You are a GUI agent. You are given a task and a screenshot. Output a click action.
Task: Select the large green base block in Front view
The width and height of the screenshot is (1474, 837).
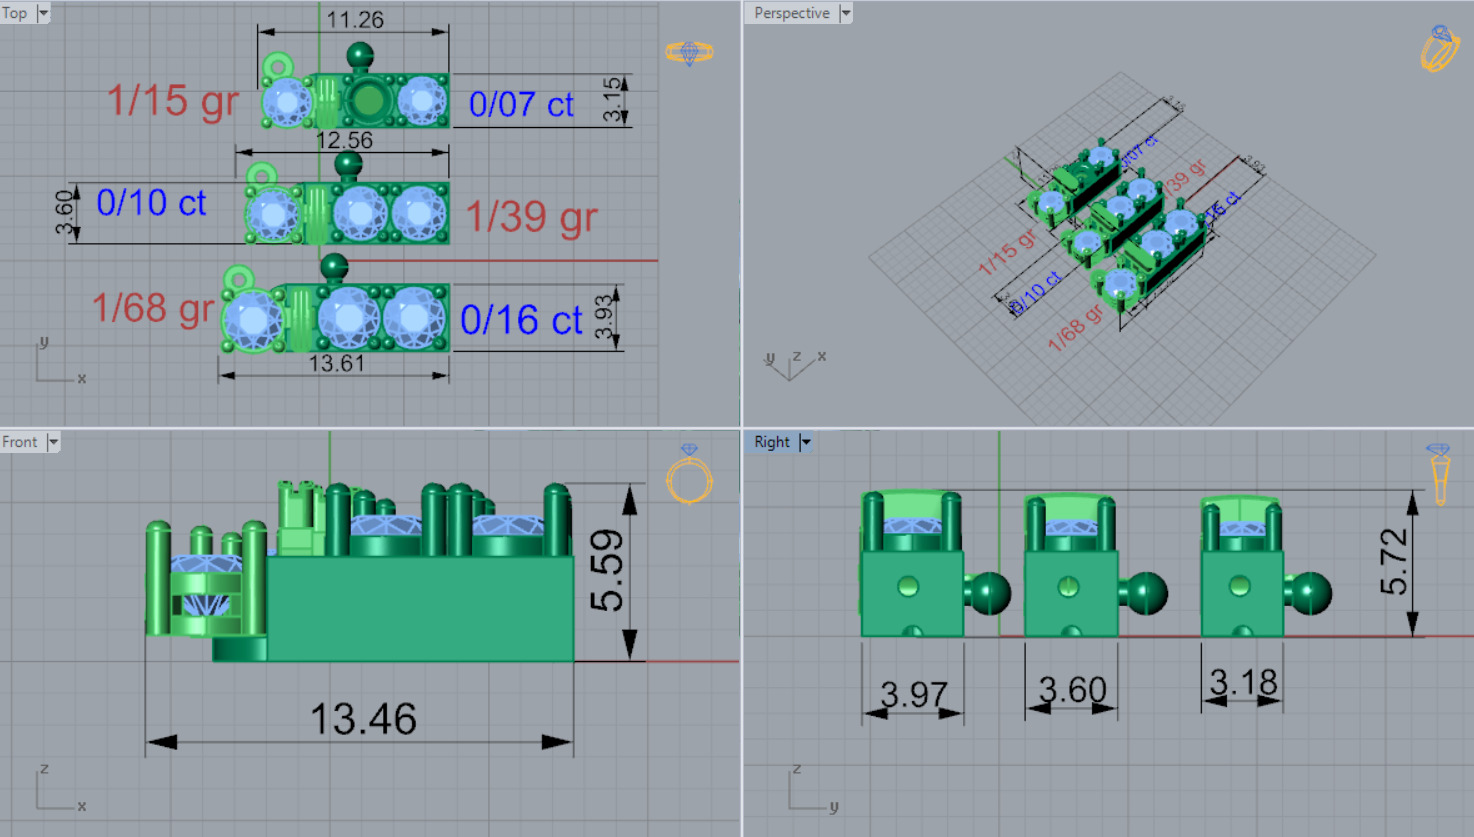tap(420, 608)
